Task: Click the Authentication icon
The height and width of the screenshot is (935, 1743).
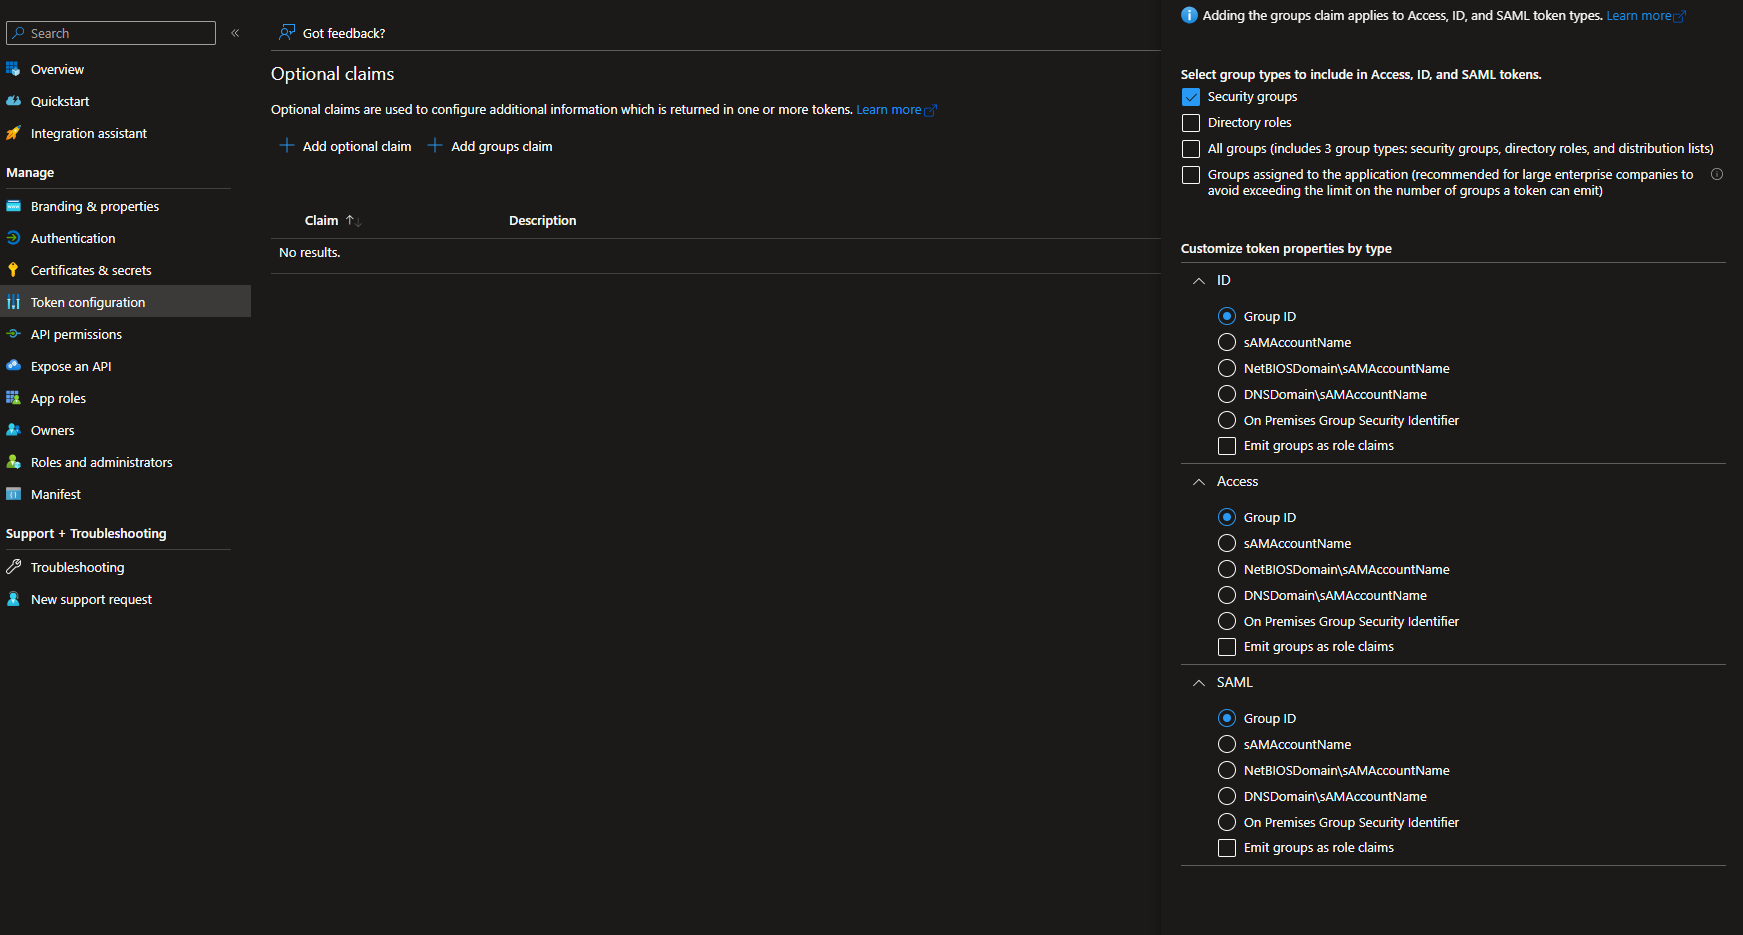Action: pyautogui.click(x=13, y=238)
